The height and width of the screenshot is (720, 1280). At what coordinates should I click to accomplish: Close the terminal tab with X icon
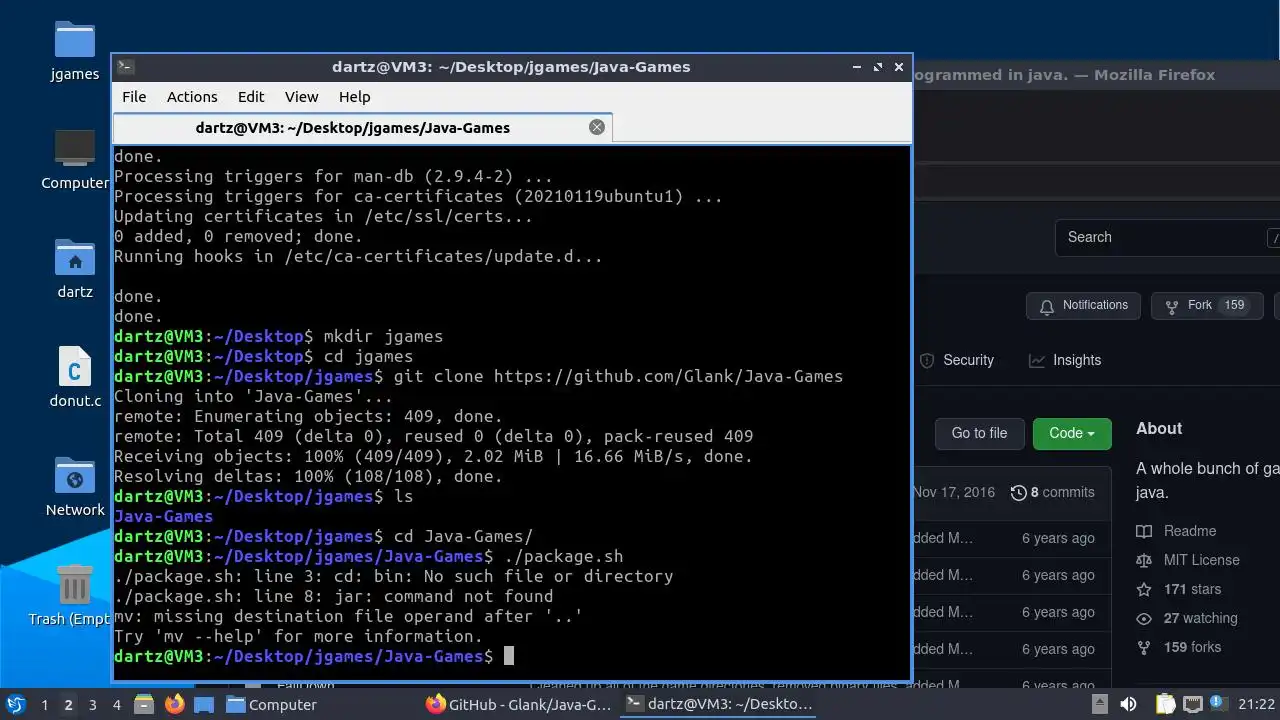[x=597, y=127]
